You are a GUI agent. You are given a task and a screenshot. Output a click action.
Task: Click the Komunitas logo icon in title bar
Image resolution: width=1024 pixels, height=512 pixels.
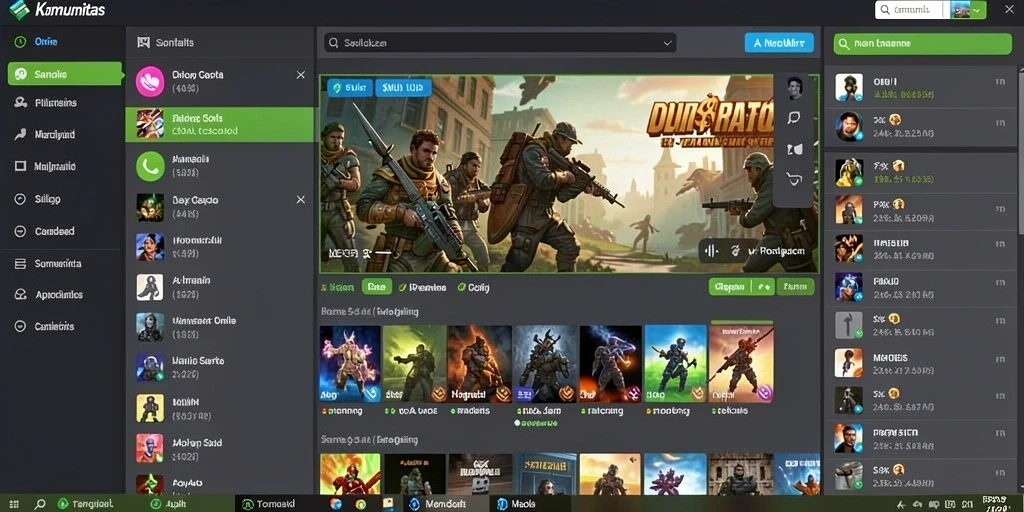(x=20, y=10)
